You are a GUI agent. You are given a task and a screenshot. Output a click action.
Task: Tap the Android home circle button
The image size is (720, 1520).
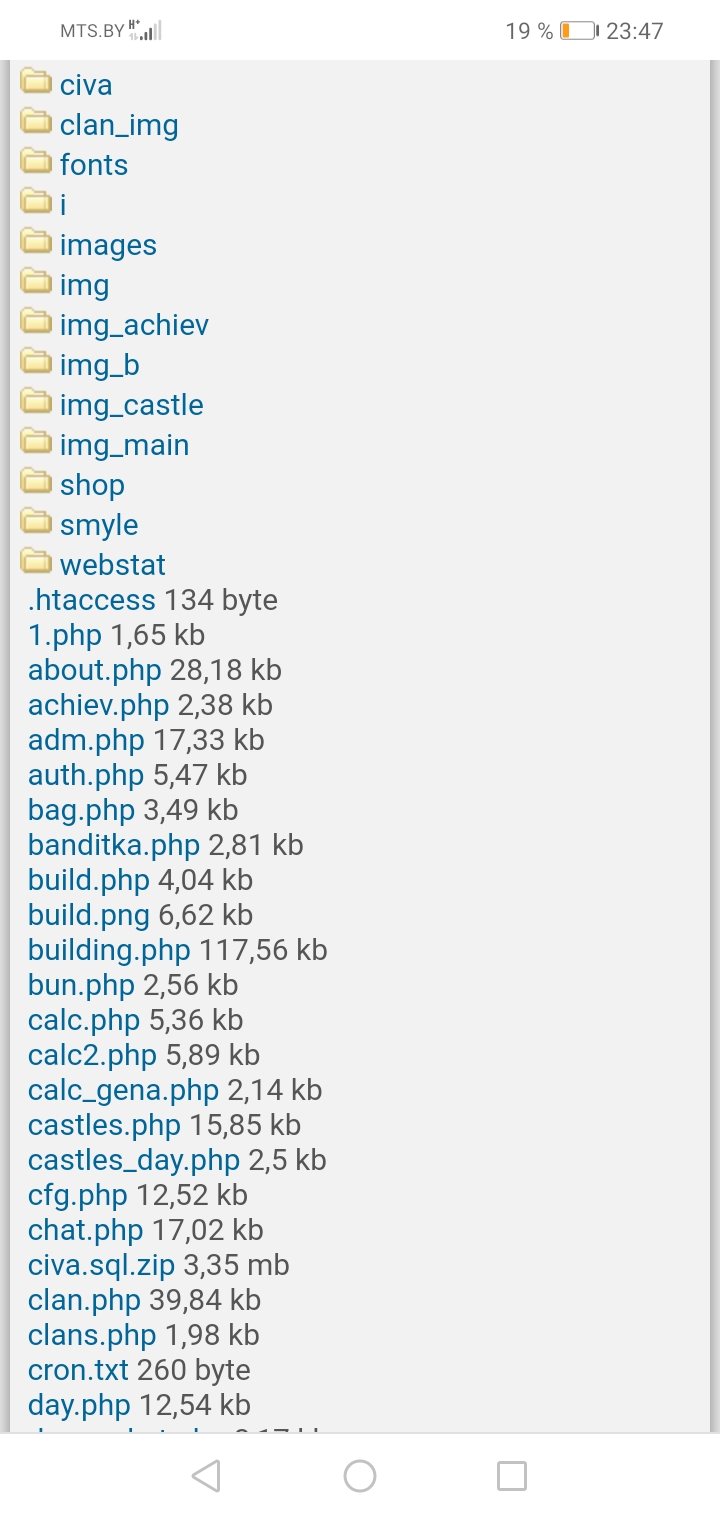click(x=360, y=1476)
